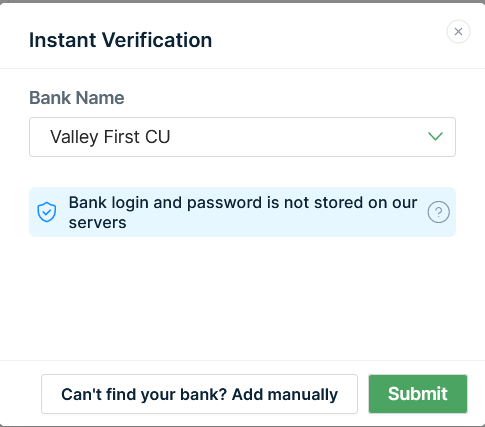Viewport: 485px width, 427px height.
Task: Open the Valley First CU dropdown
Action: point(242,137)
